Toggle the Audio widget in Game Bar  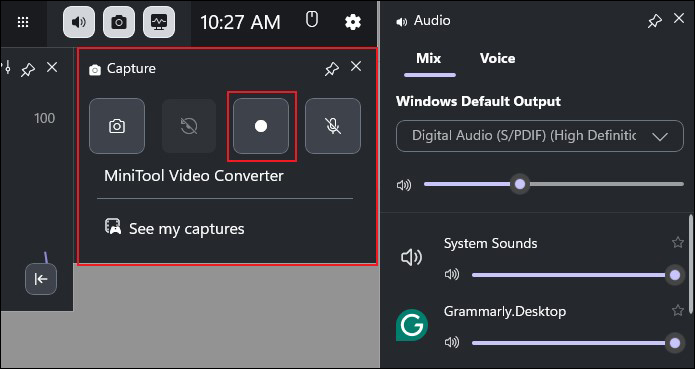point(78,22)
